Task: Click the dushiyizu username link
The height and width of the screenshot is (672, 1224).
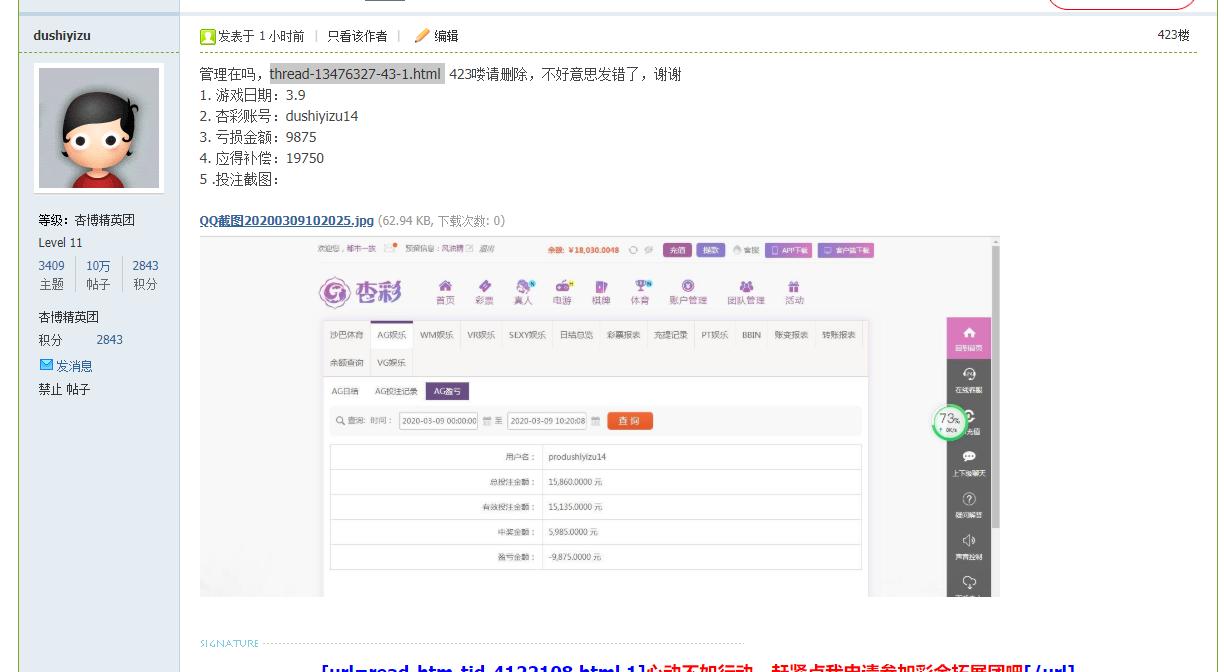Action: (62, 35)
